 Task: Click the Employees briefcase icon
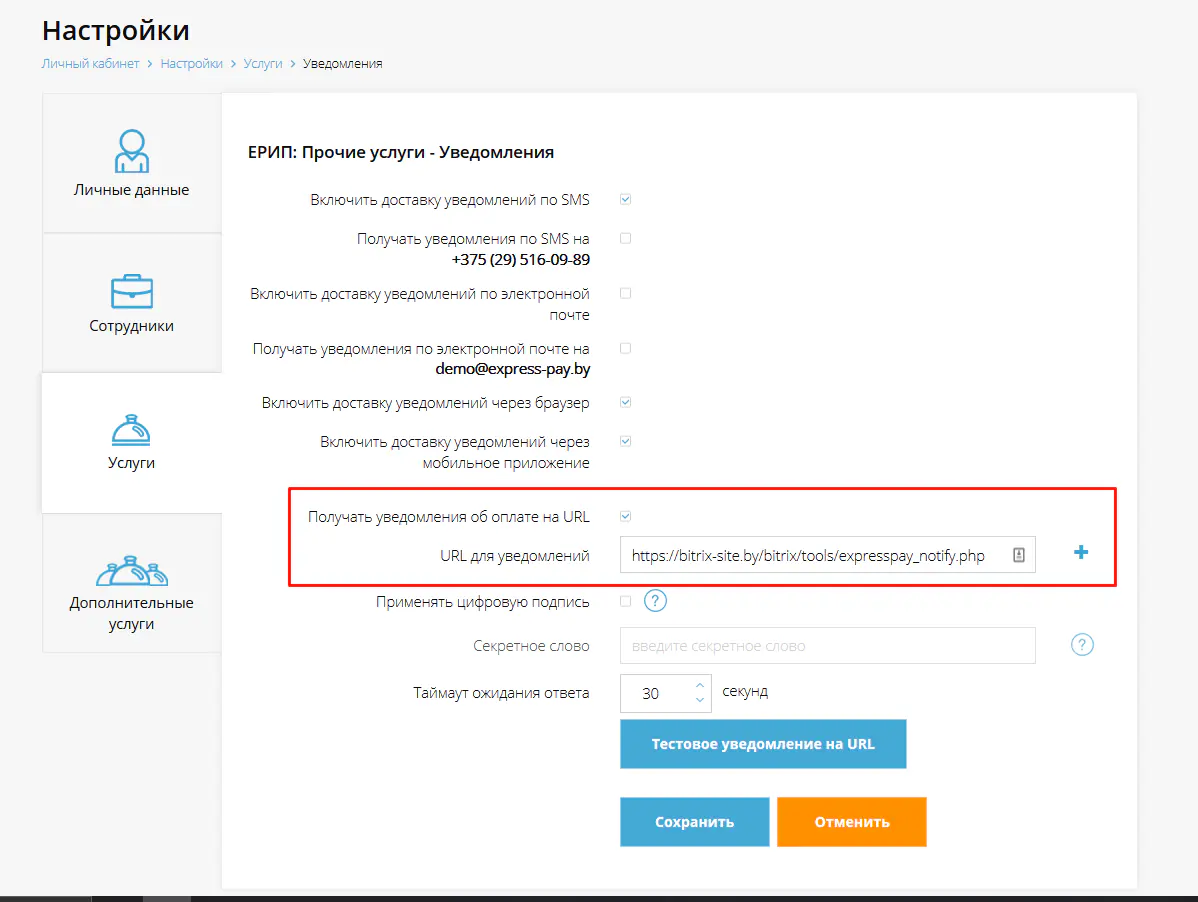[131, 290]
